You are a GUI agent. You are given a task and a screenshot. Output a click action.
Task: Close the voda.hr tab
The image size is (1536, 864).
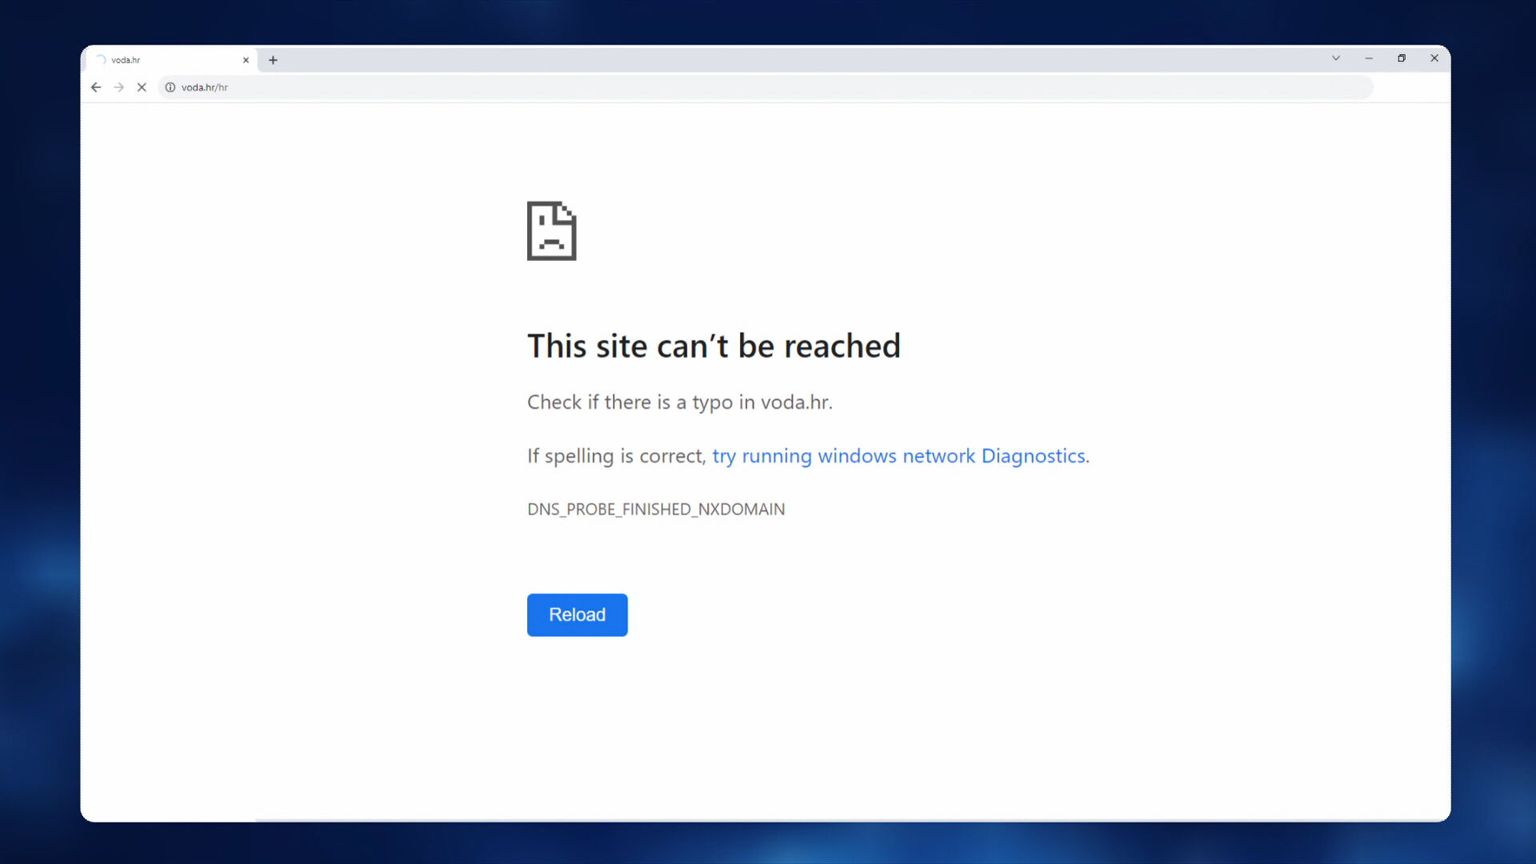(x=246, y=60)
